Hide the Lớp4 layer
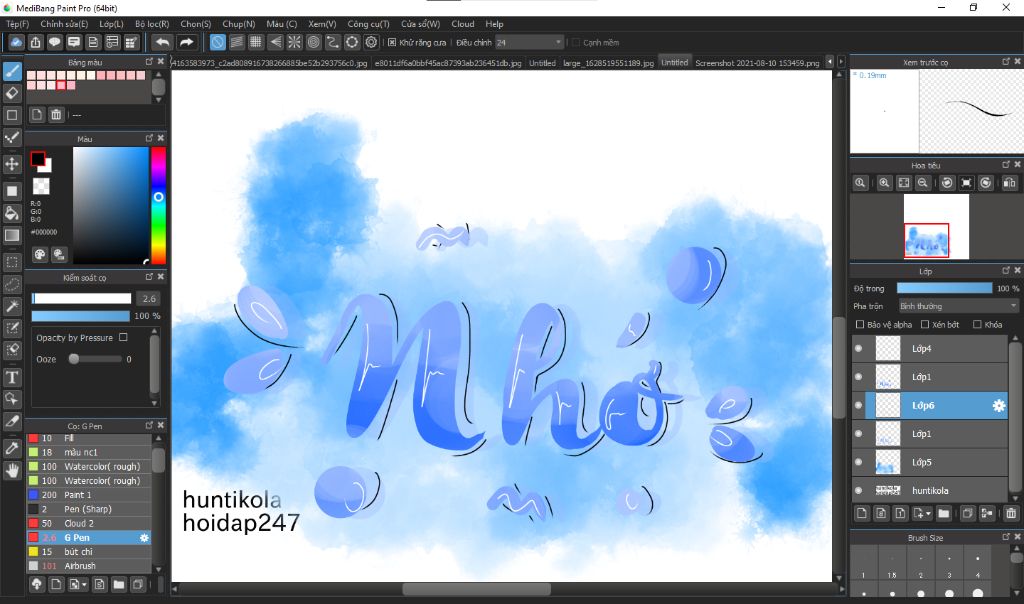This screenshot has width=1024, height=604. 858,349
